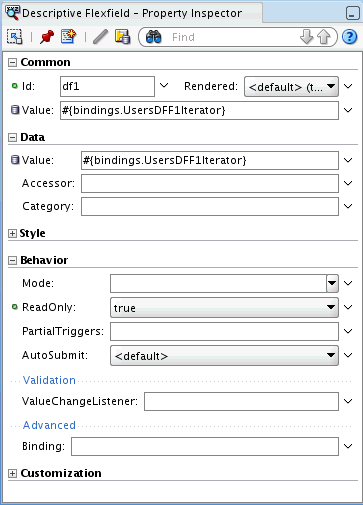The height and width of the screenshot is (505, 363).
Task: Click the Validation subsection label
Action: [x=49, y=380]
